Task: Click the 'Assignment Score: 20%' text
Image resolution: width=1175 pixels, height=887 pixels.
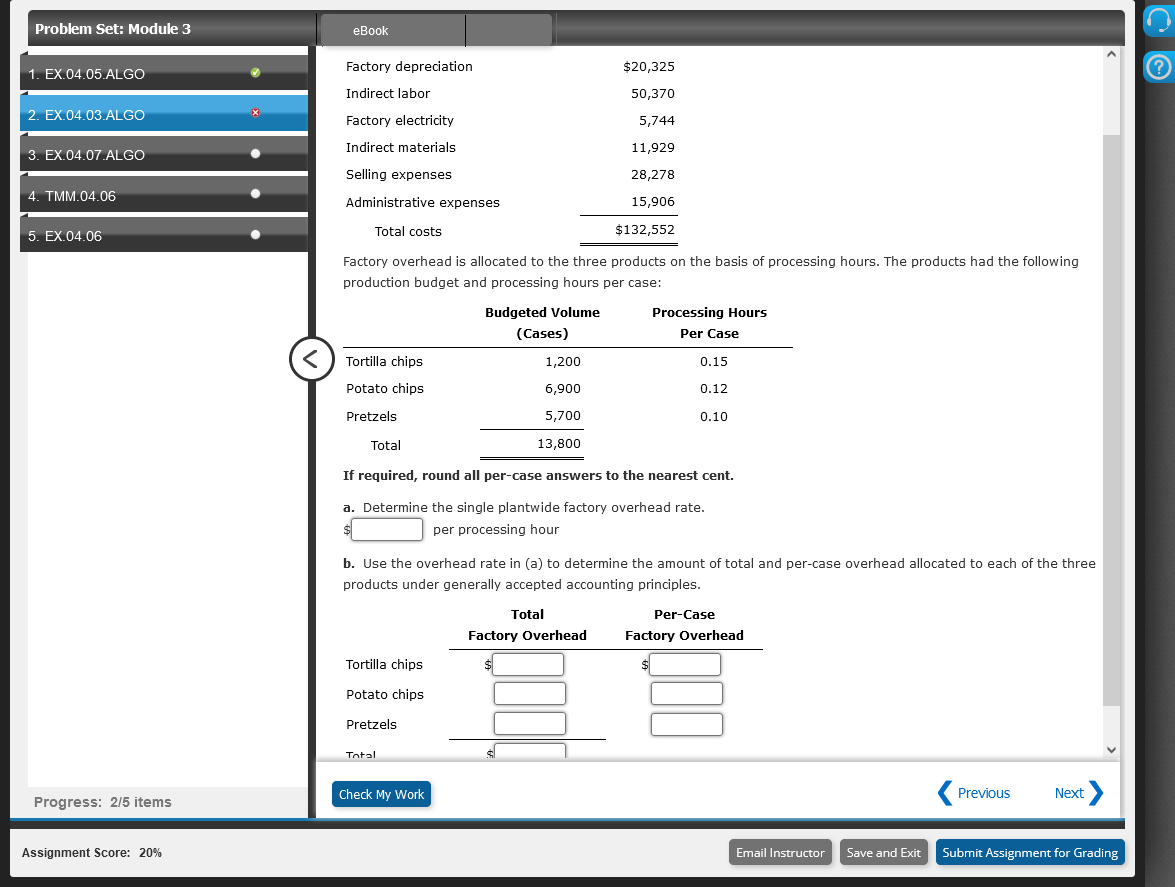Action: (91, 853)
